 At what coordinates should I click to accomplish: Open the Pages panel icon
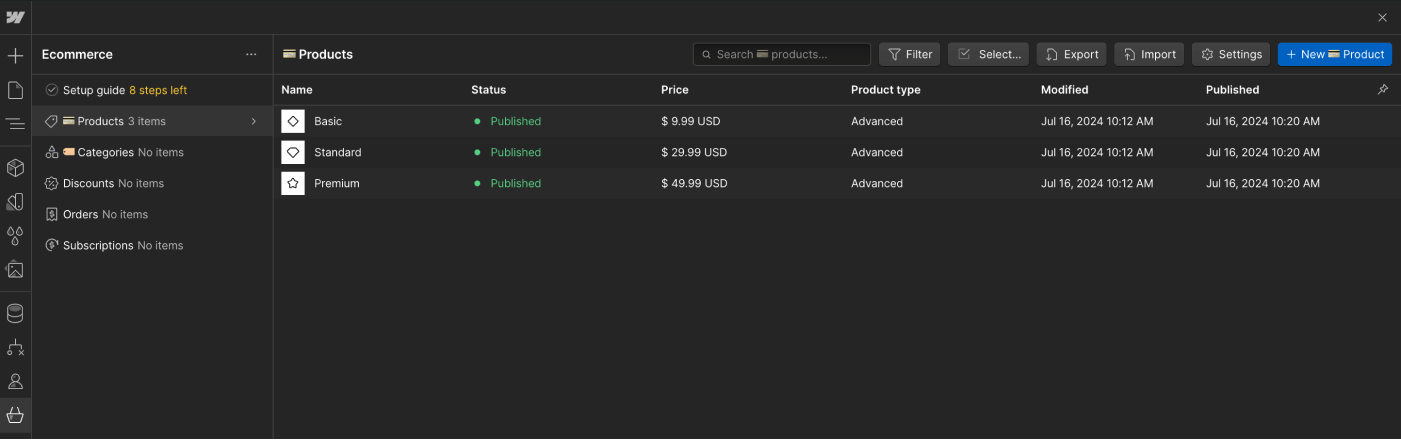15,90
